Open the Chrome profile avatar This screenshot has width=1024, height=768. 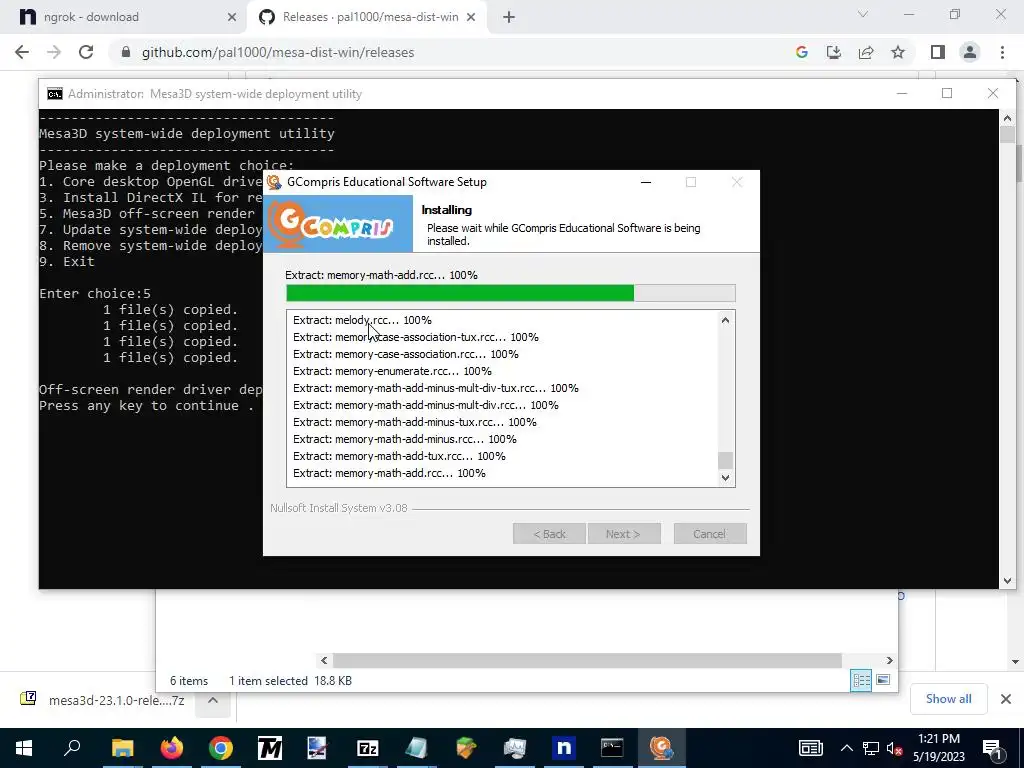pos(970,52)
